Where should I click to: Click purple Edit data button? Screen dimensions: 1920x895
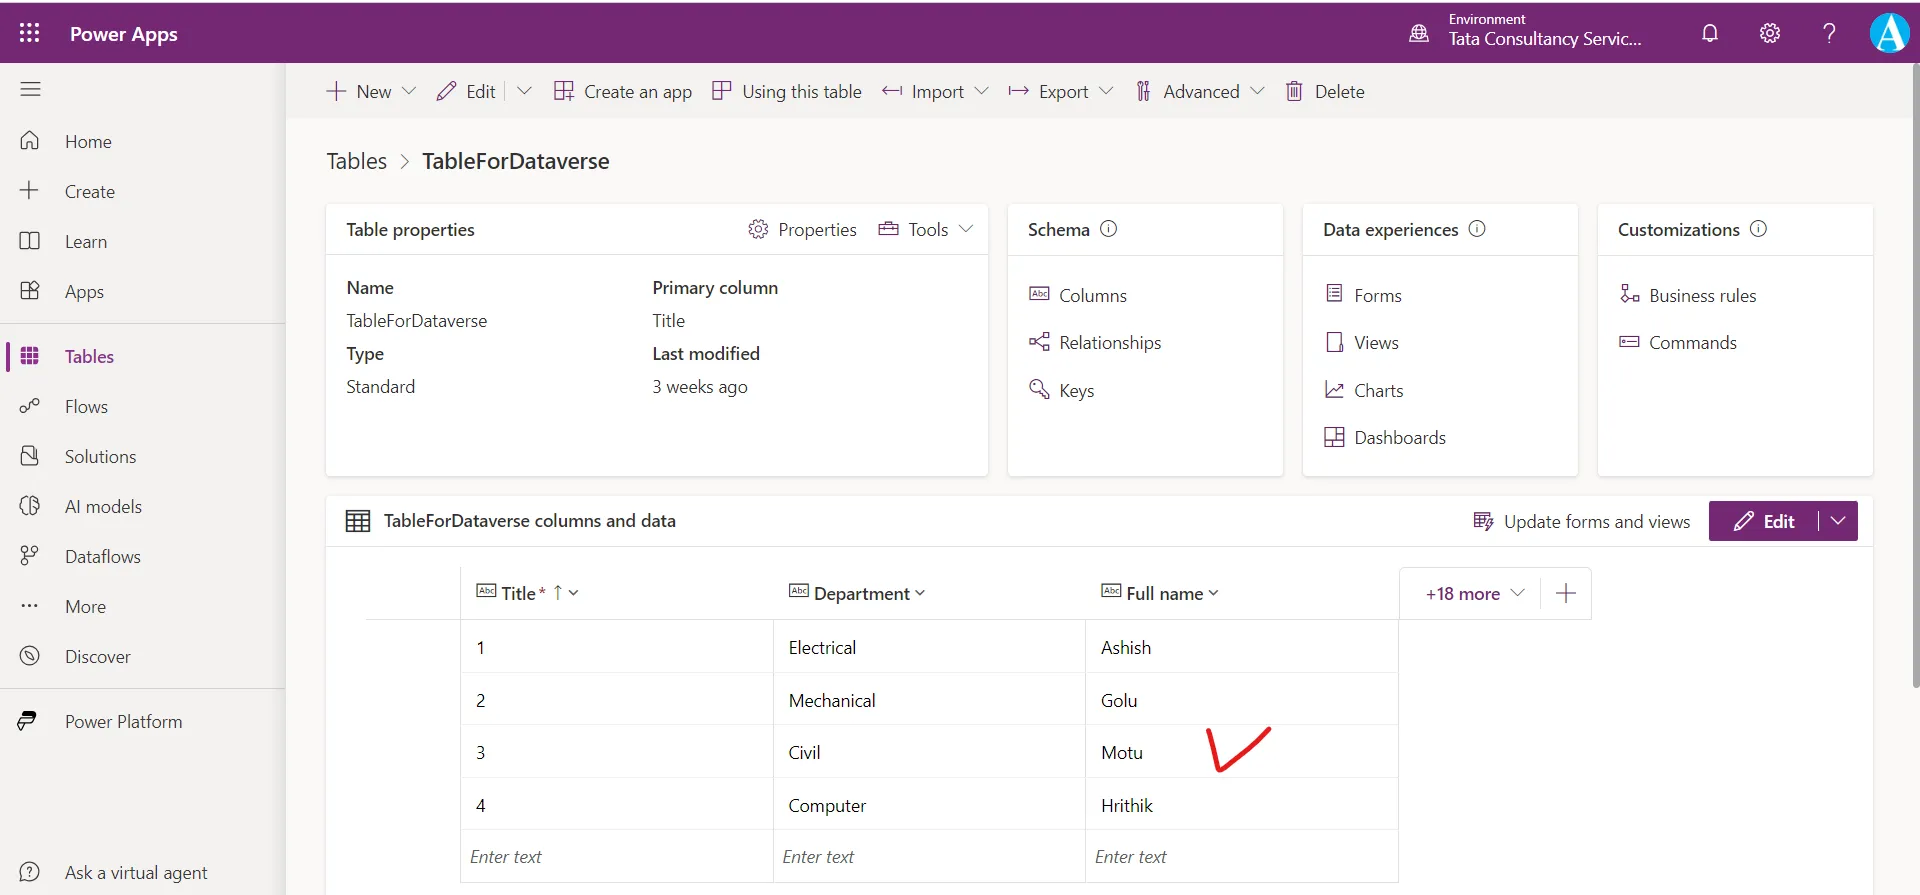point(1764,521)
